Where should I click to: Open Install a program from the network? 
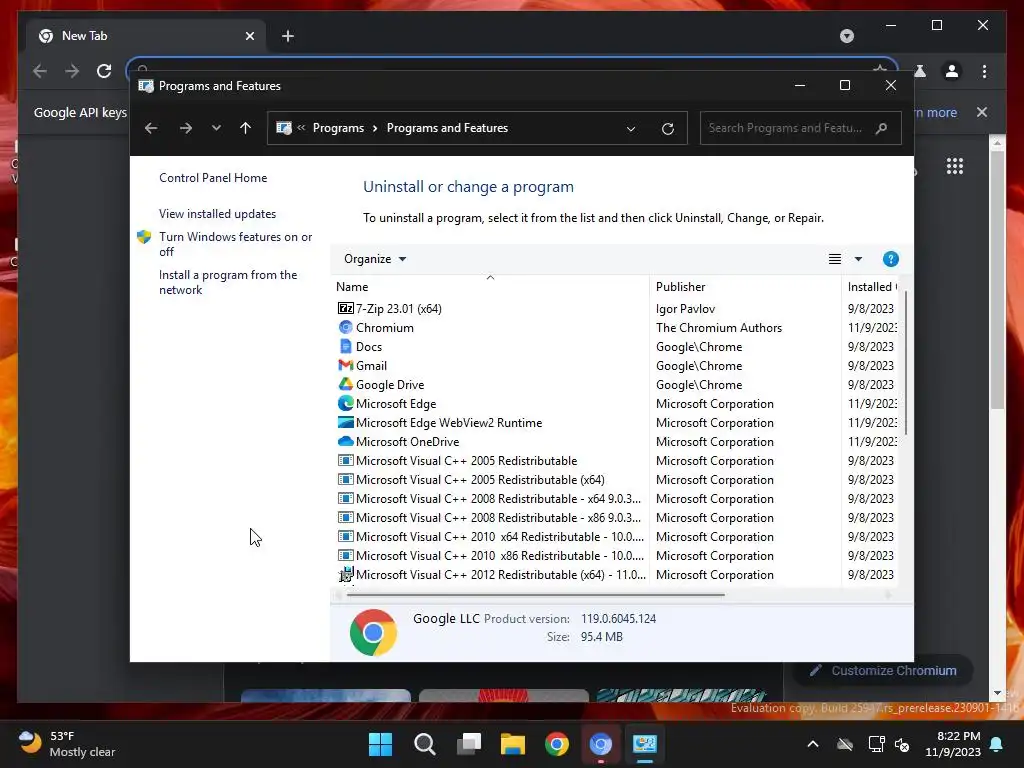(228, 282)
